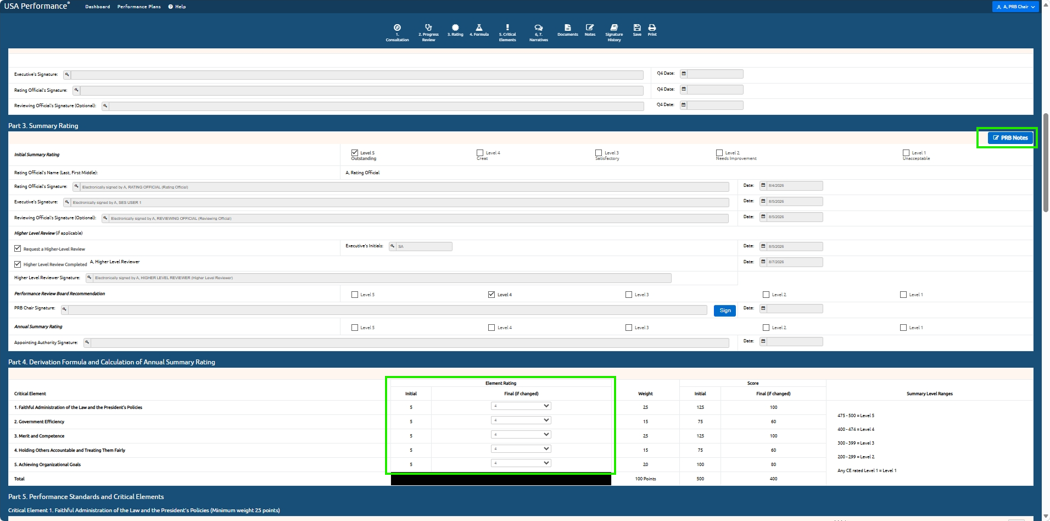The height and width of the screenshot is (521, 1050).
Task: Jump to 4. Formula flask icon
Action: coord(479,30)
